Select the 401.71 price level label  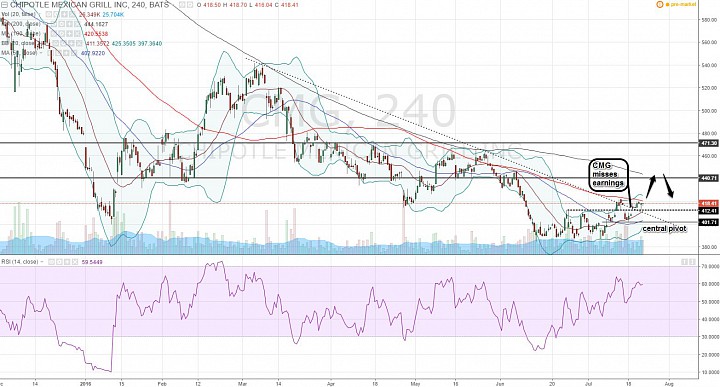(x=709, y=222)
